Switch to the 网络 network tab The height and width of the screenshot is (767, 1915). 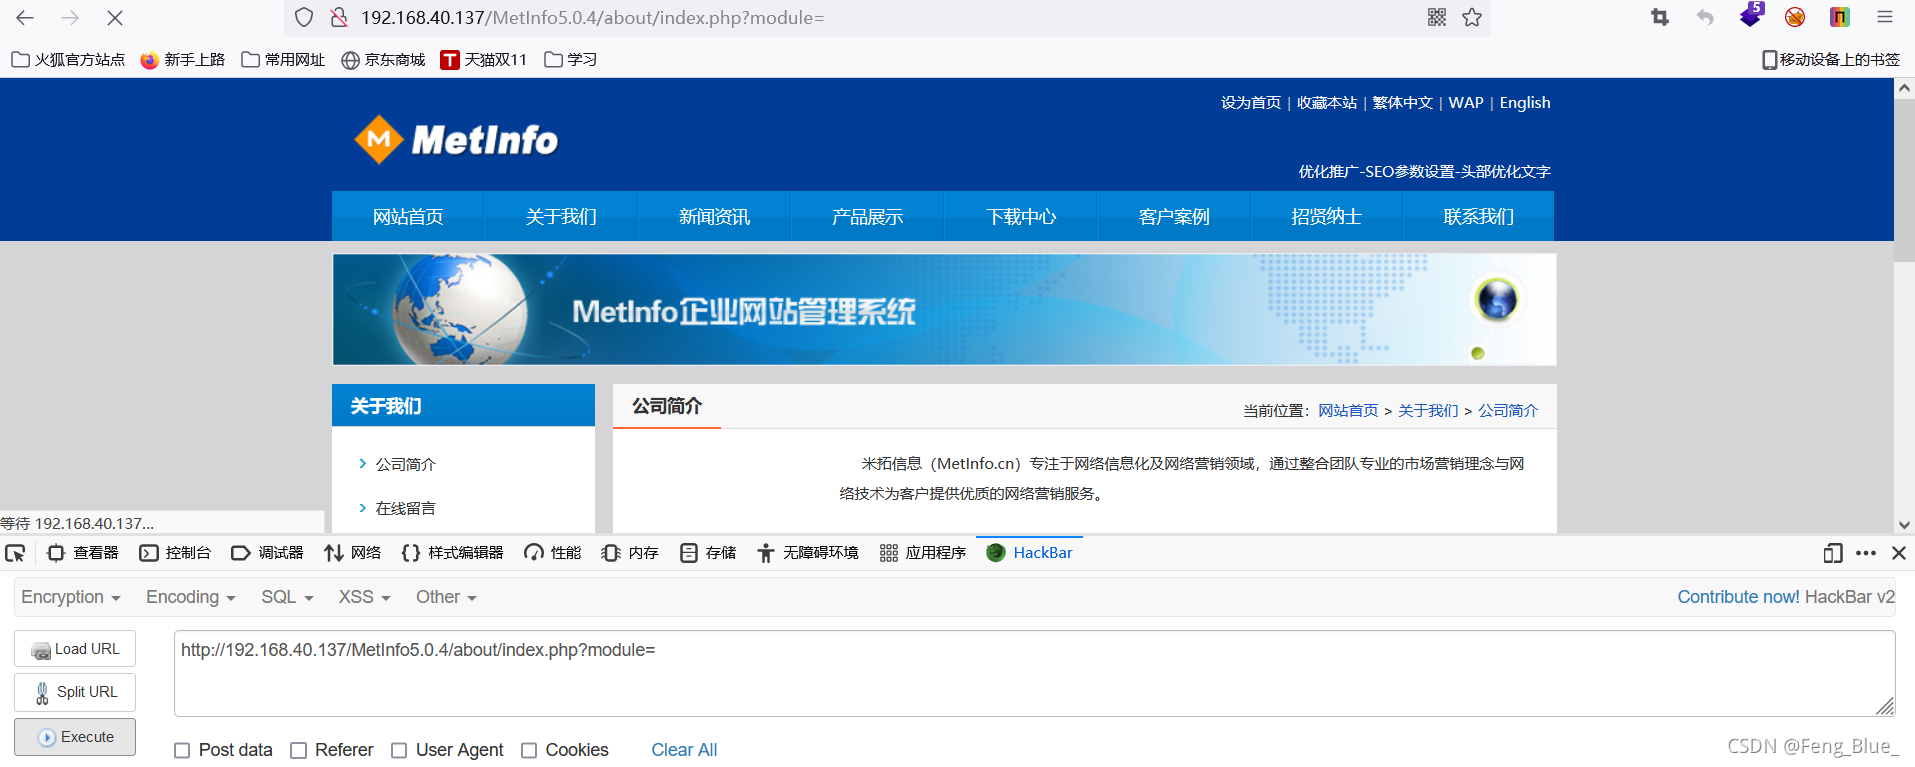pyautogui.click(x=353, y=553)
